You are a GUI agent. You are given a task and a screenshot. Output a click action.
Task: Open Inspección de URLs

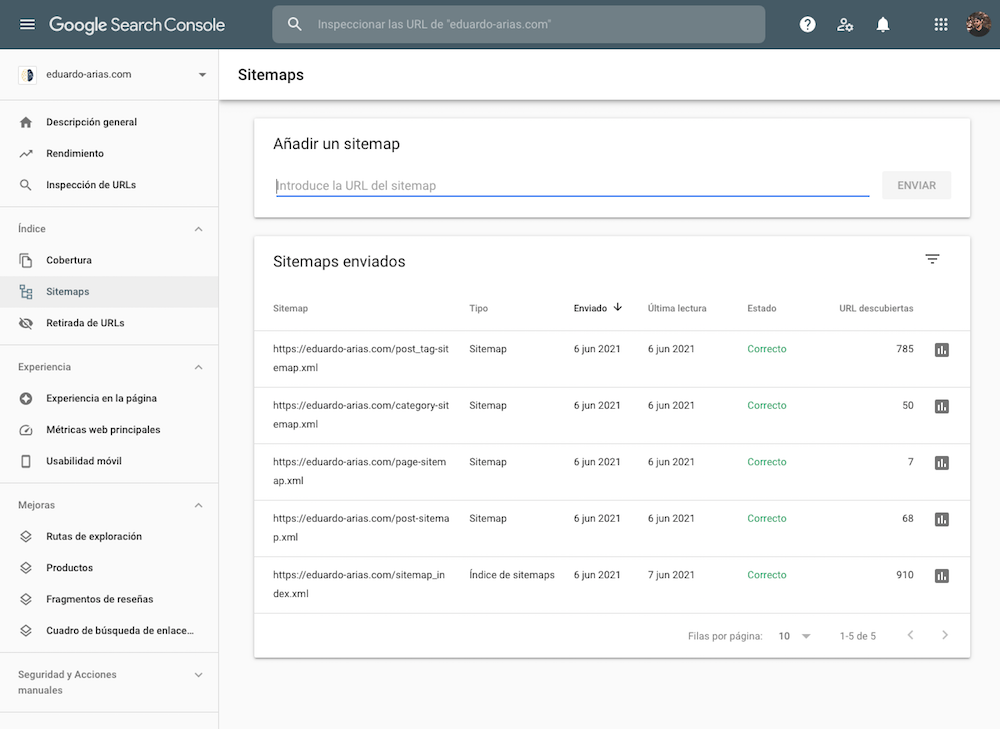point(109,185)
